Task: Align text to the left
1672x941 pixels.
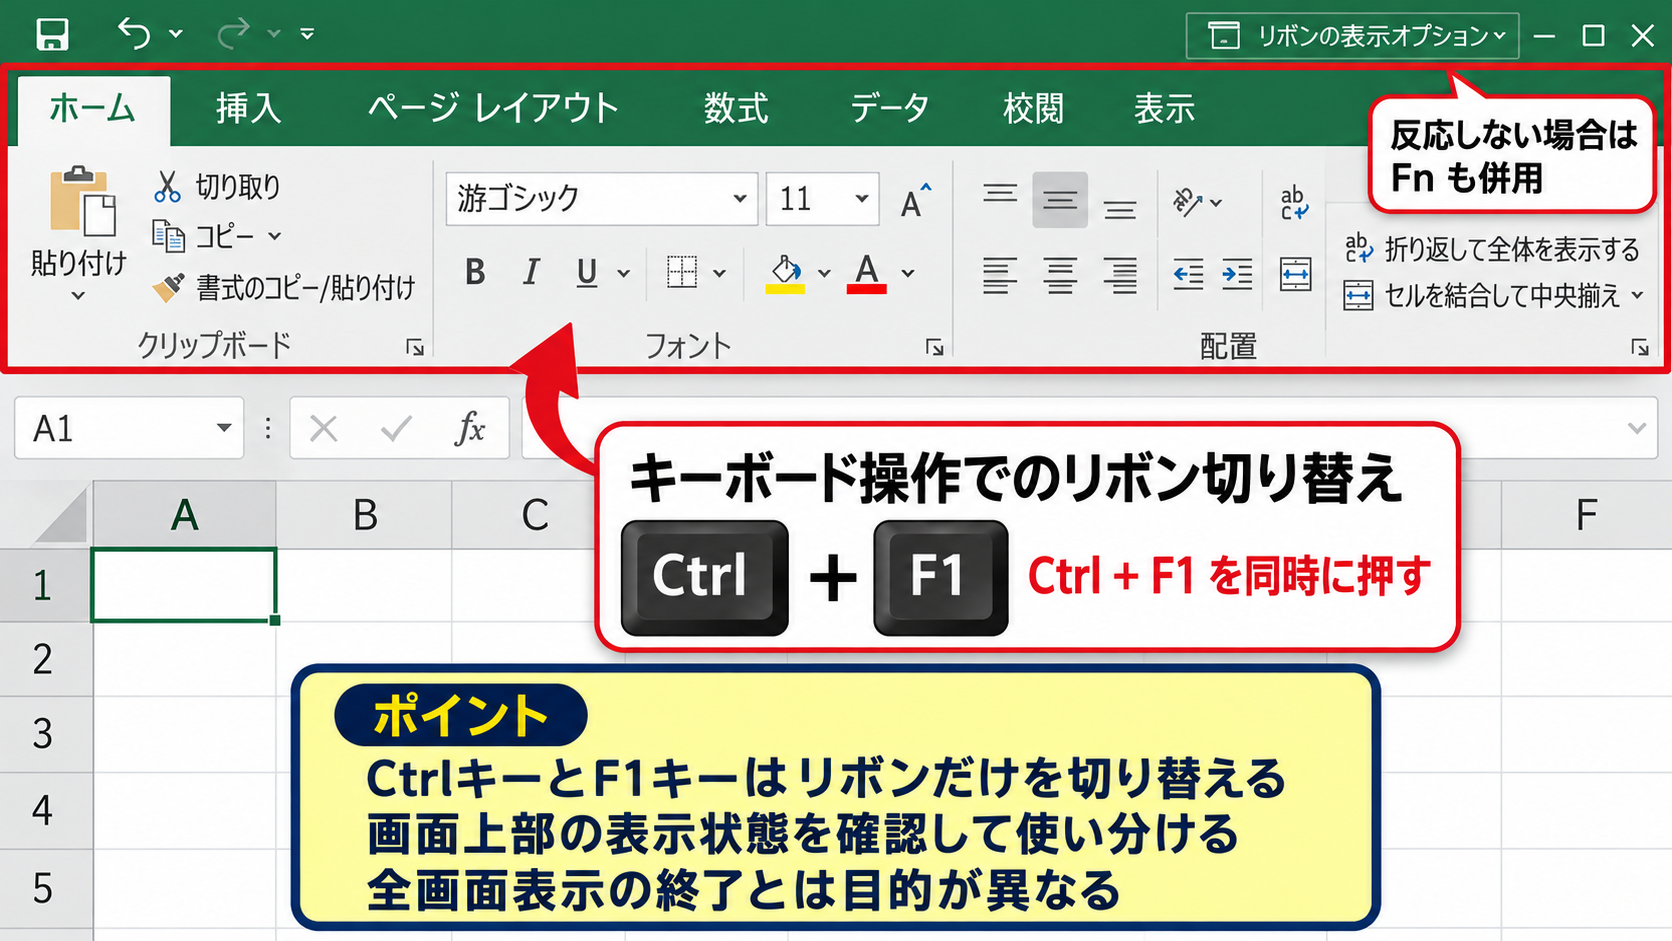Action: point(1000,275)
